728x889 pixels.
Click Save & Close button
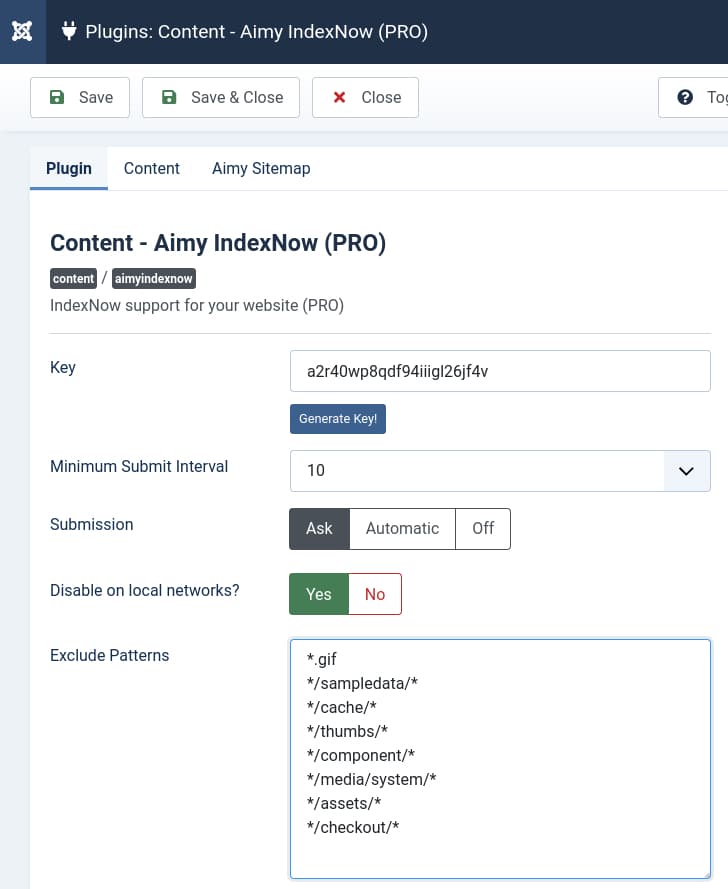[x=221, y=98]
